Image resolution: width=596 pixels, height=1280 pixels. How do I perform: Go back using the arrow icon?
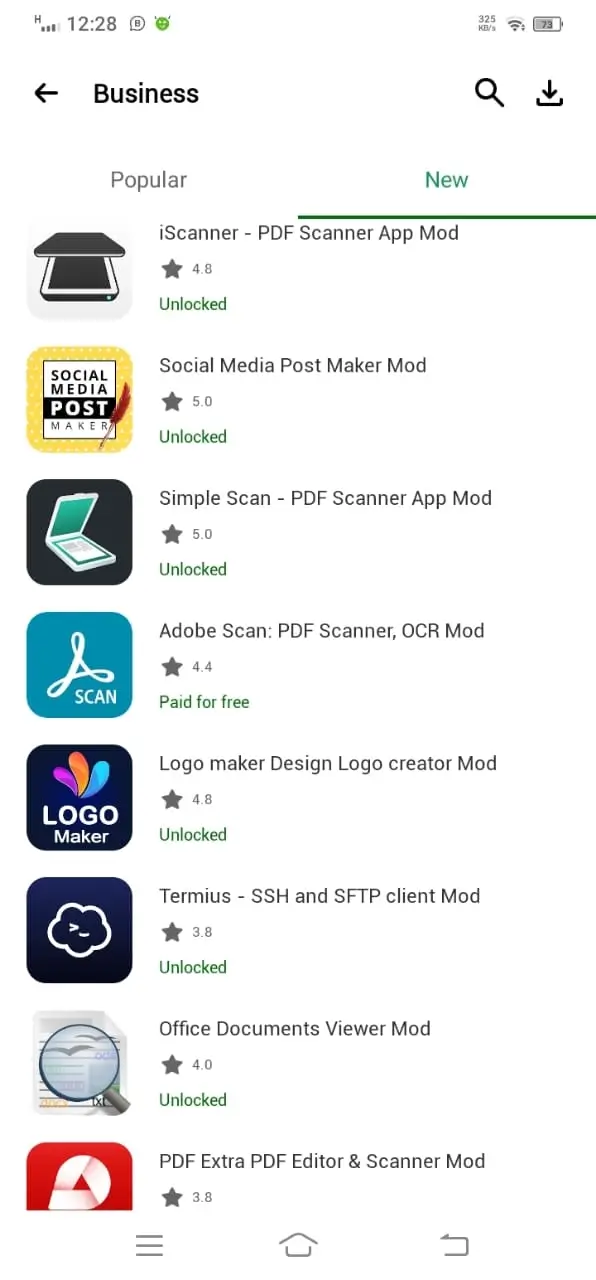click(x=46, y=93)
